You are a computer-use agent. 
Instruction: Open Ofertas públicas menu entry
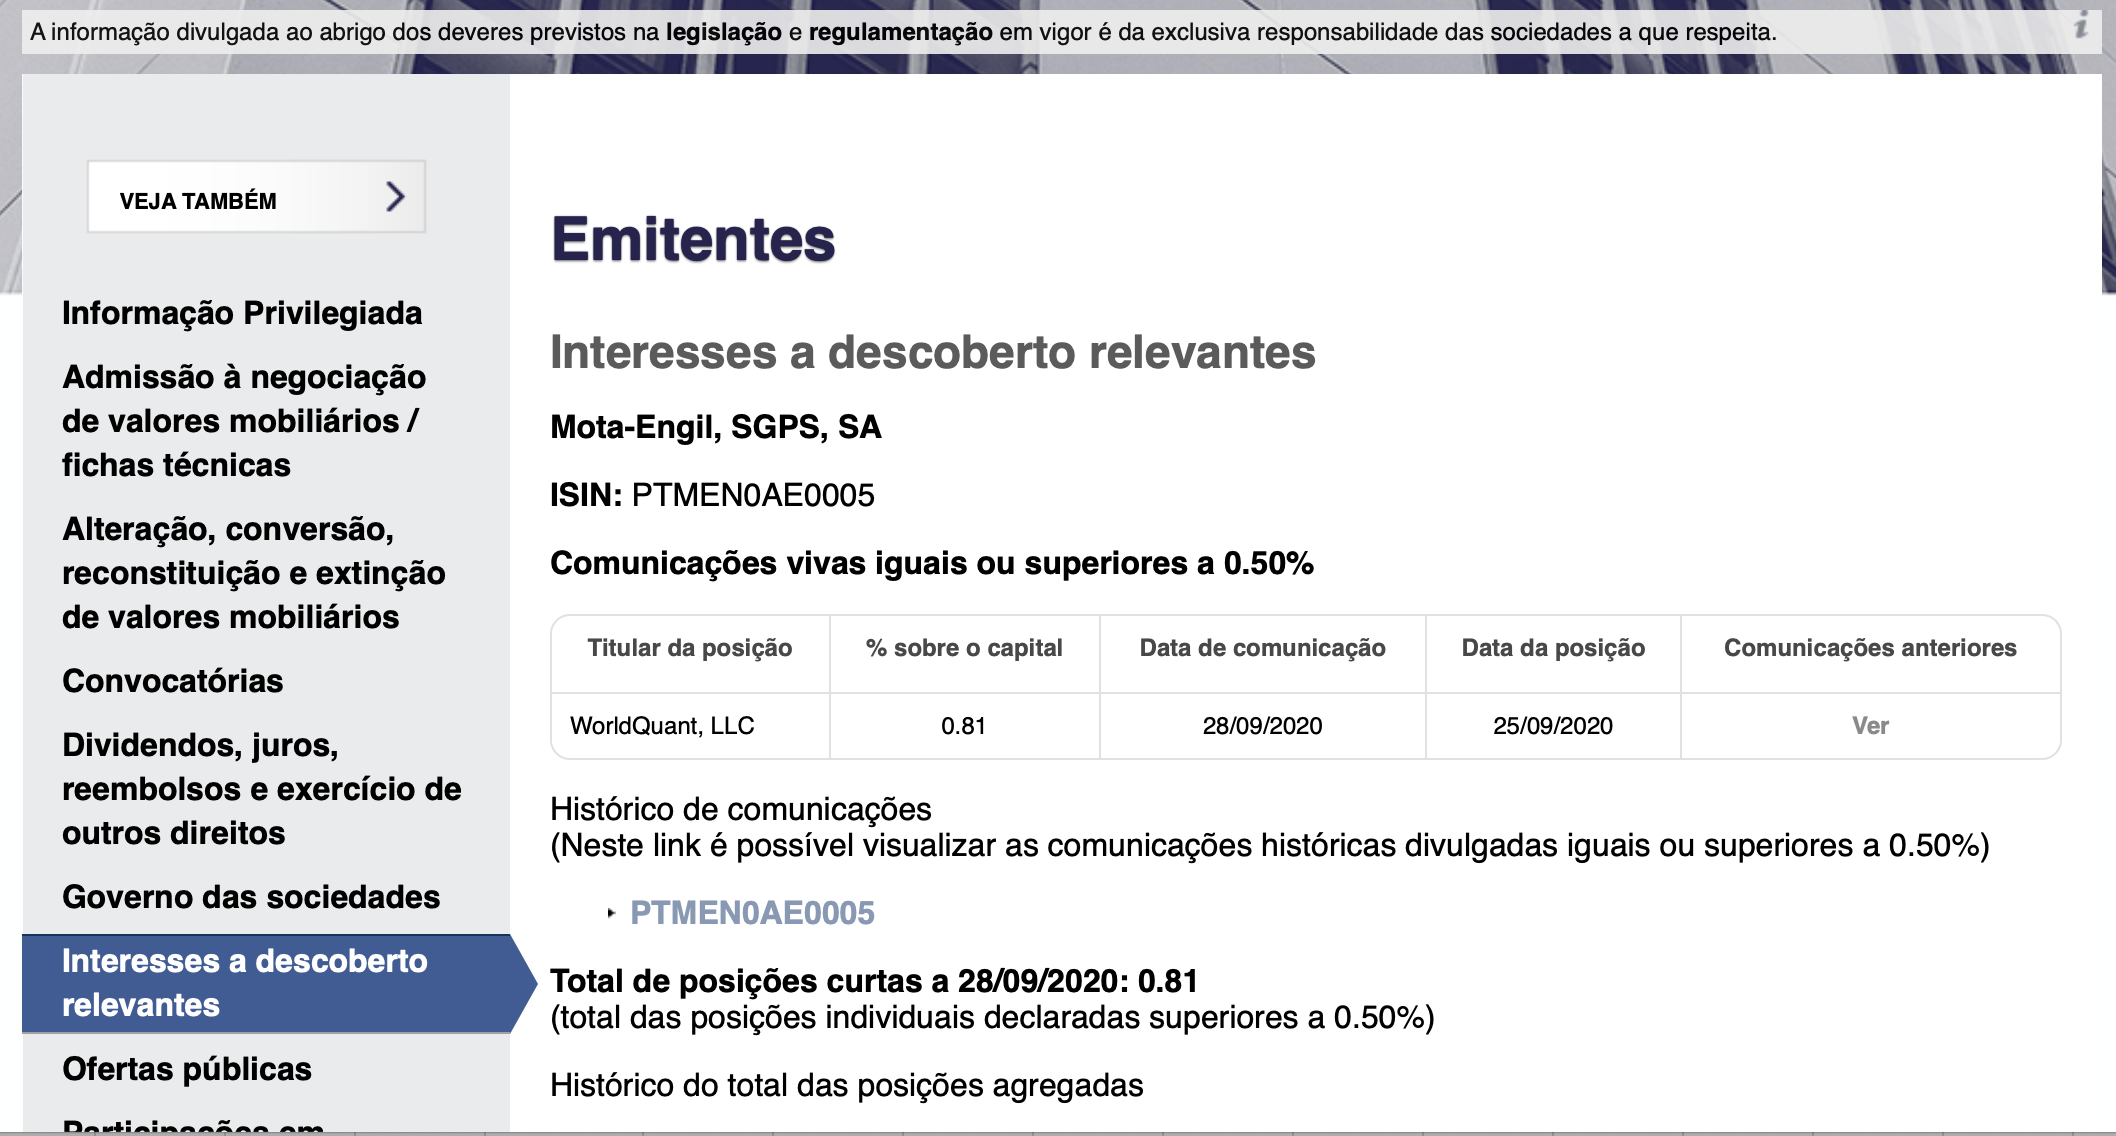click(x=187, y=1069)
